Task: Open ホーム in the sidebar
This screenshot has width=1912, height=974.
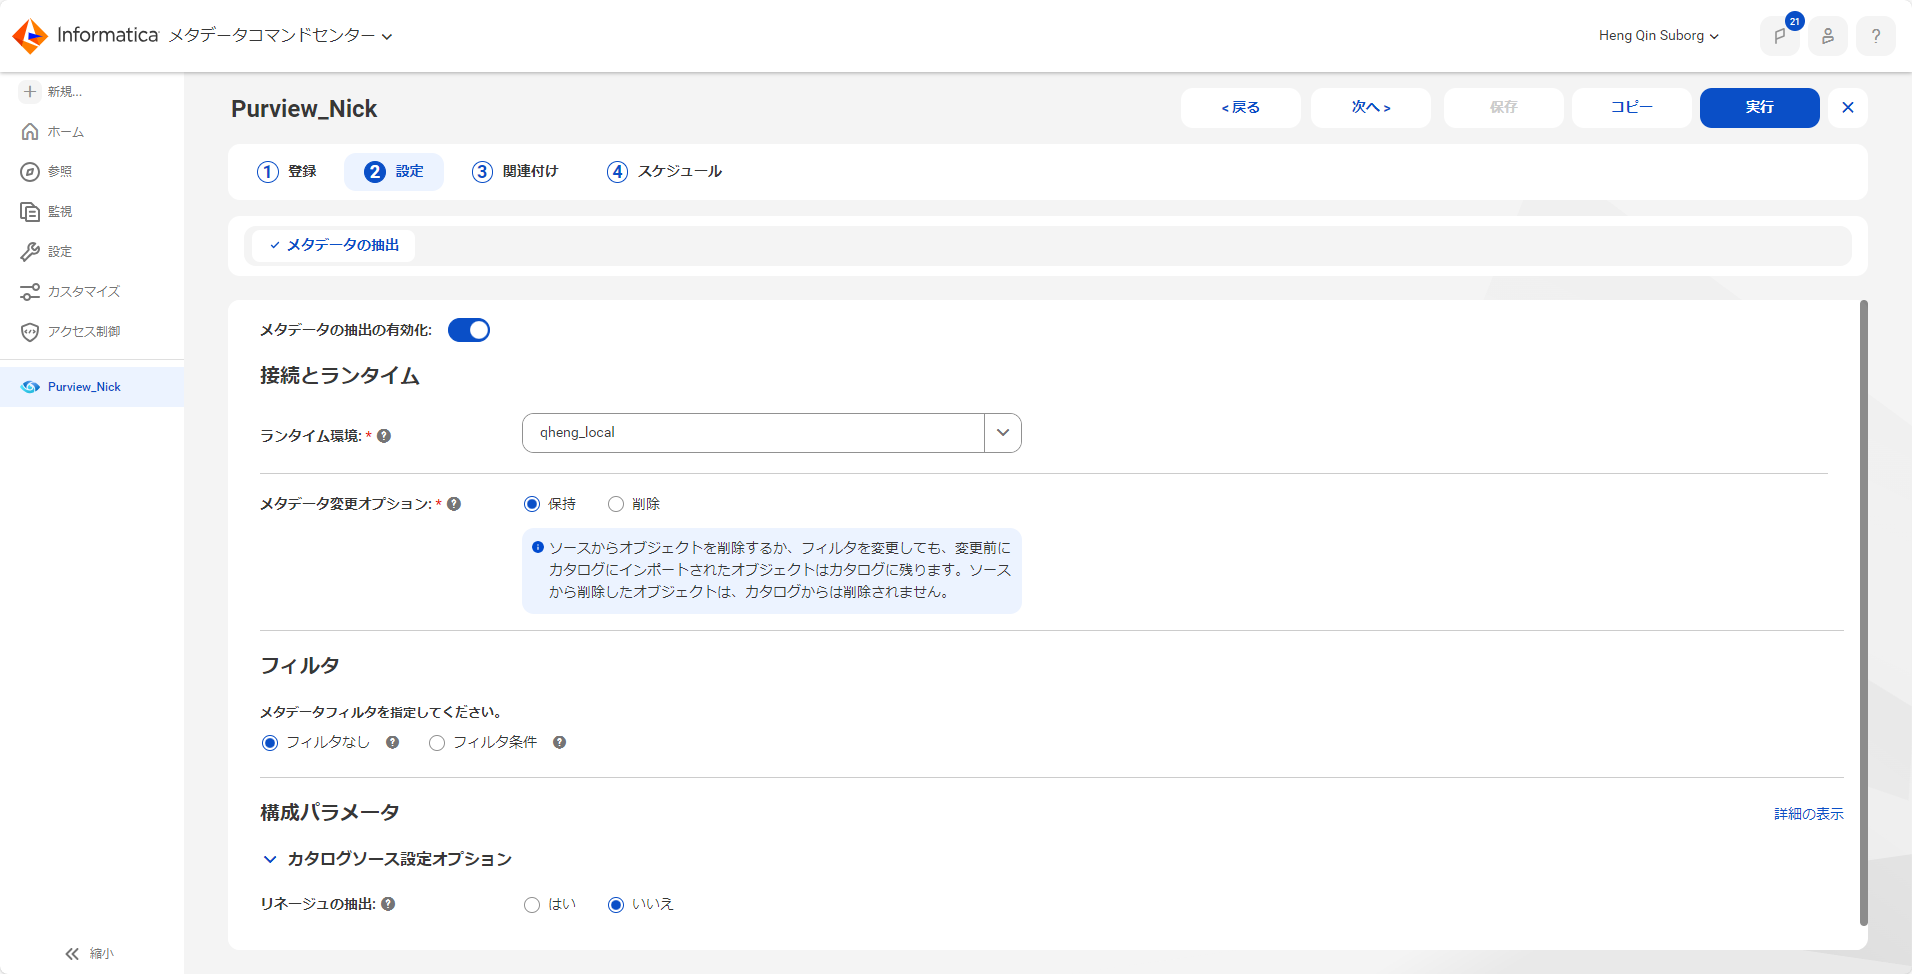Action: [x=66, y=132]
